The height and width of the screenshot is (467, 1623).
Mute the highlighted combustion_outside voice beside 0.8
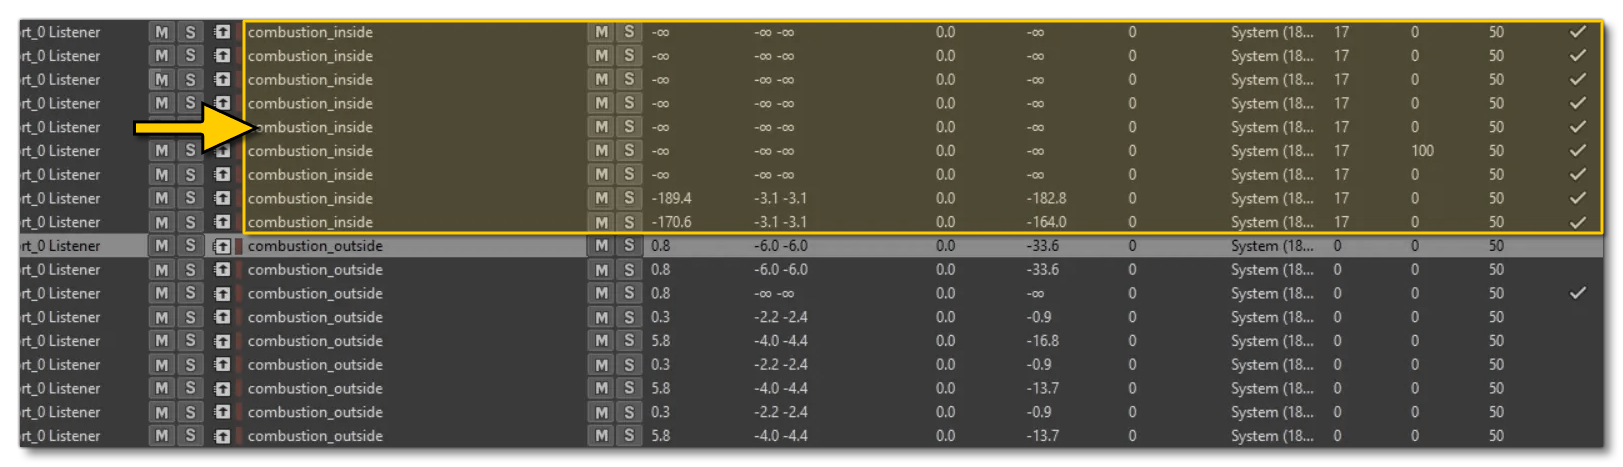click(601, 246)
